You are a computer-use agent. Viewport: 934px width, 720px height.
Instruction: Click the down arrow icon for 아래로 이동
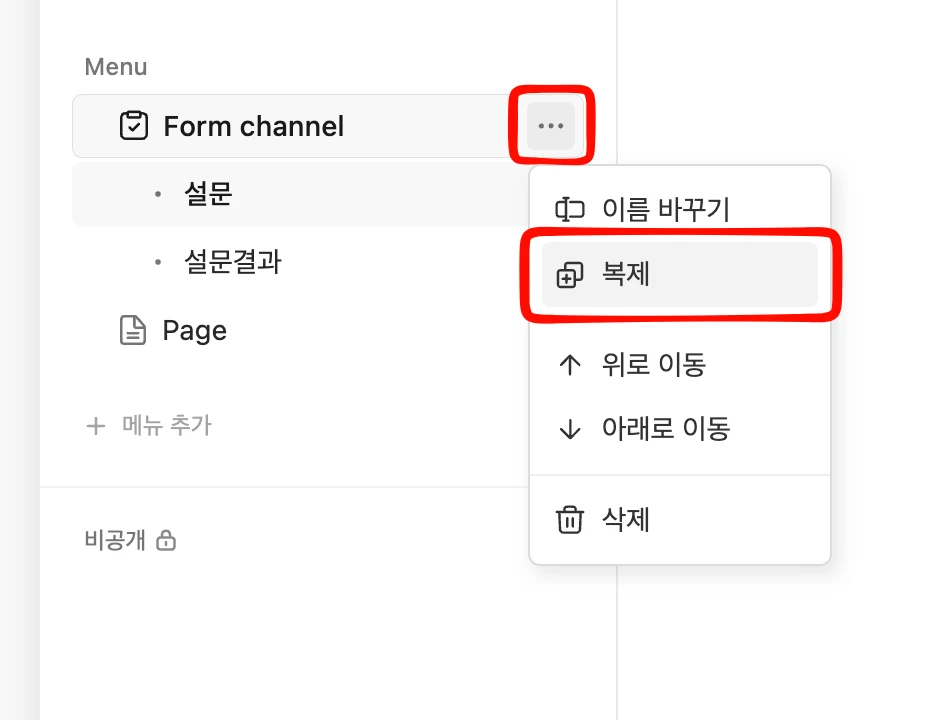coord(569,429)
